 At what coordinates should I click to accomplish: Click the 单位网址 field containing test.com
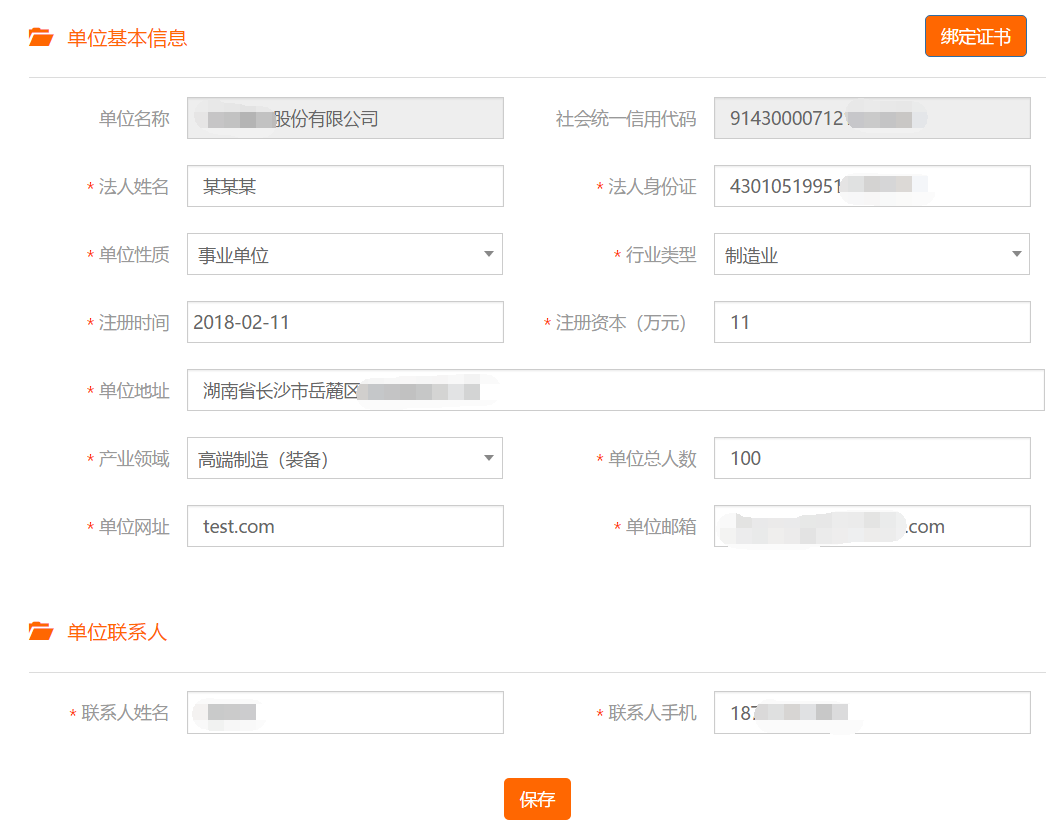click(x=344, y=526)
